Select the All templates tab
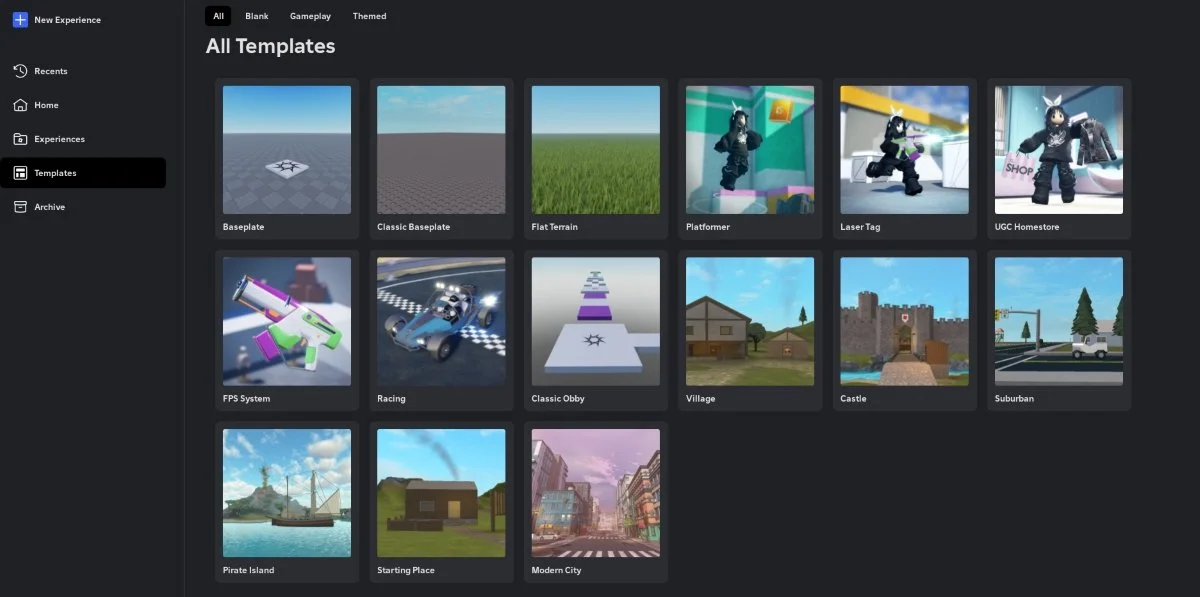Viewport: 1200px width, 597px height. click(x=218, y=16)
